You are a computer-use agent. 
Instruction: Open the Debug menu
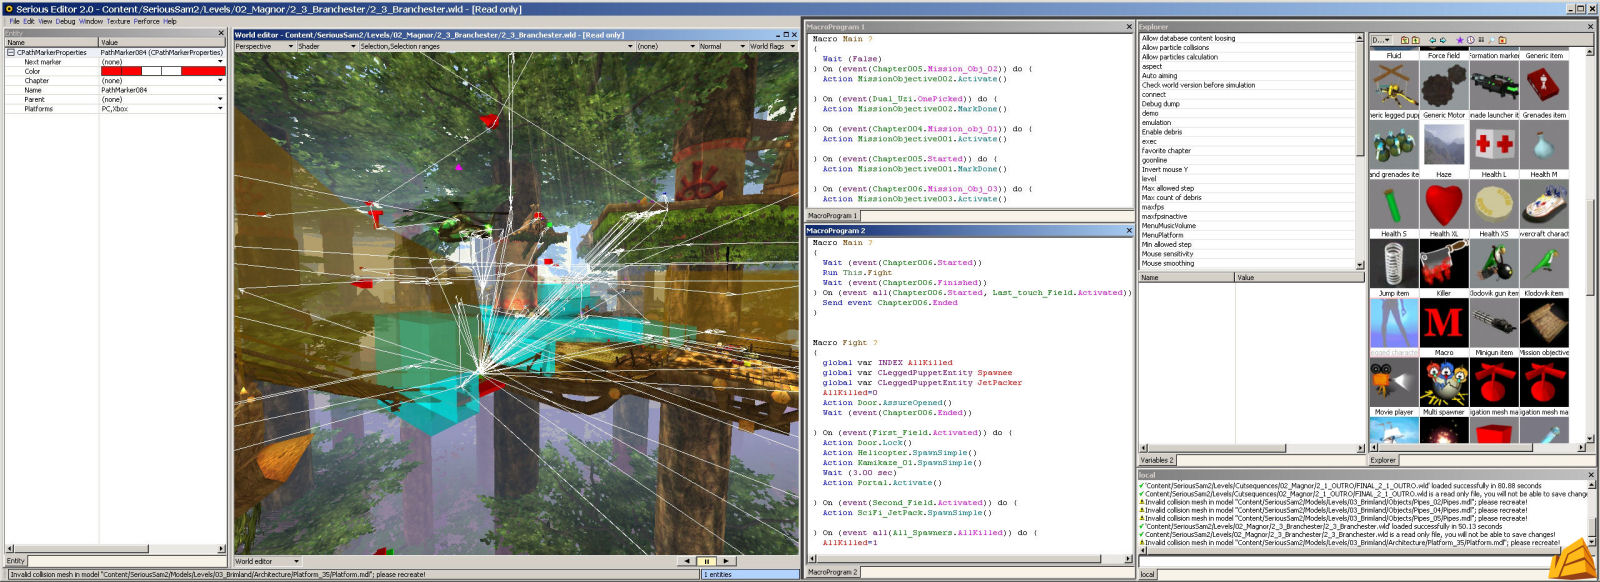65,21
